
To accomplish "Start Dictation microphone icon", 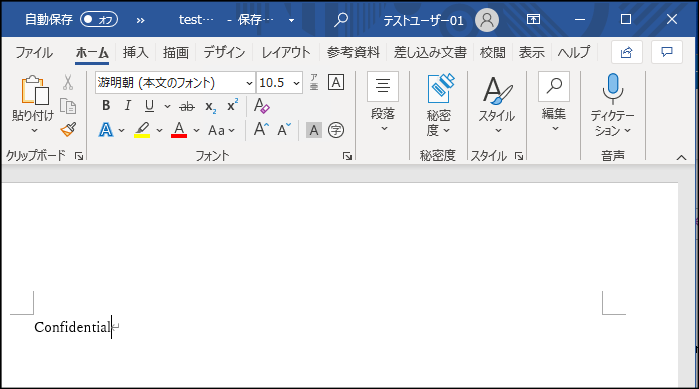I will [613, 88].
